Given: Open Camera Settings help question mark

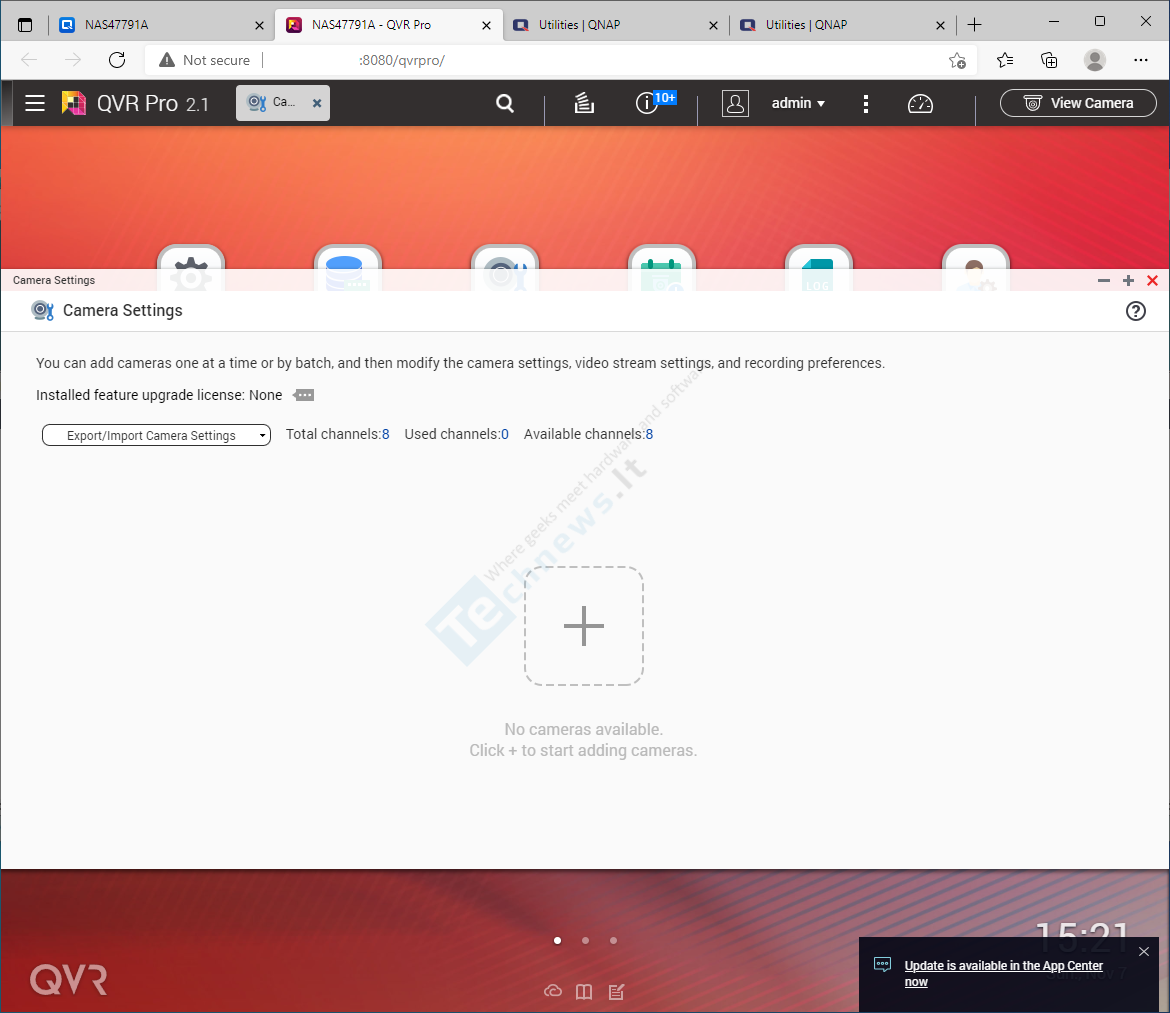Looking at the screenshot, I should coord(1136,311).
